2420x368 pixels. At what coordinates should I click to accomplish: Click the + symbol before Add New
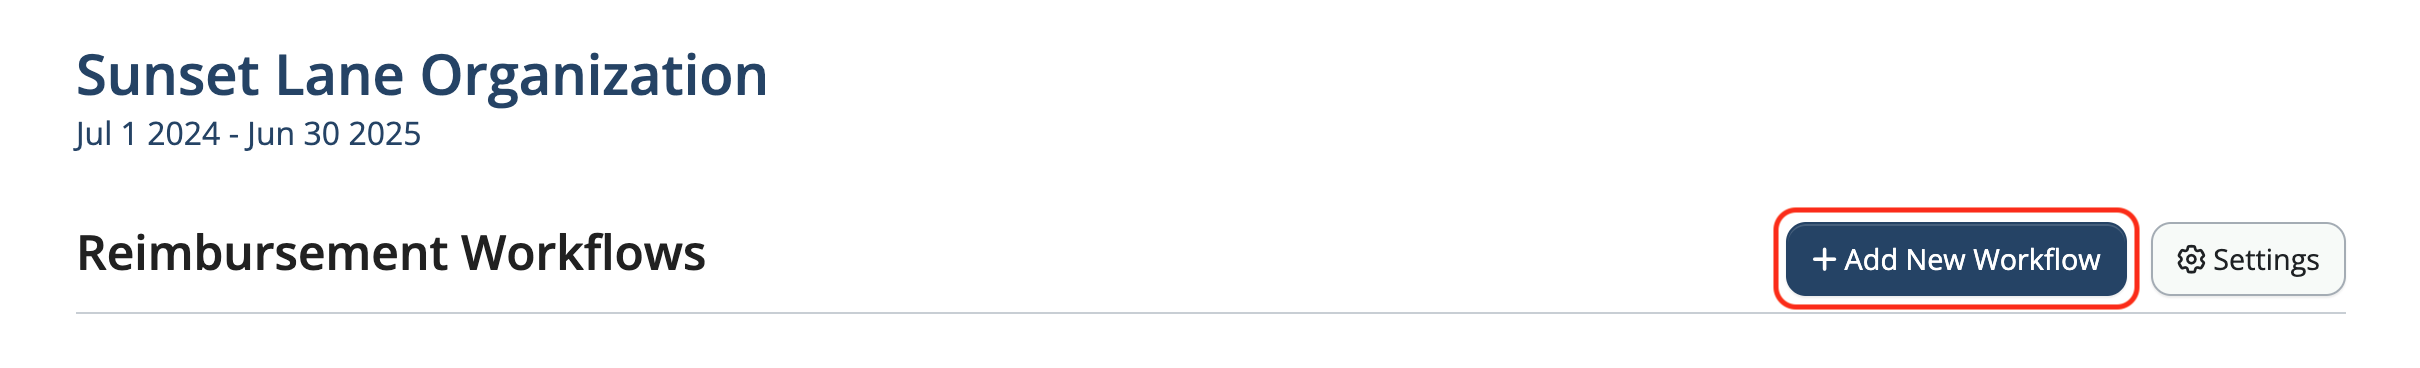pyautogui.click(x=1824, y=260)
